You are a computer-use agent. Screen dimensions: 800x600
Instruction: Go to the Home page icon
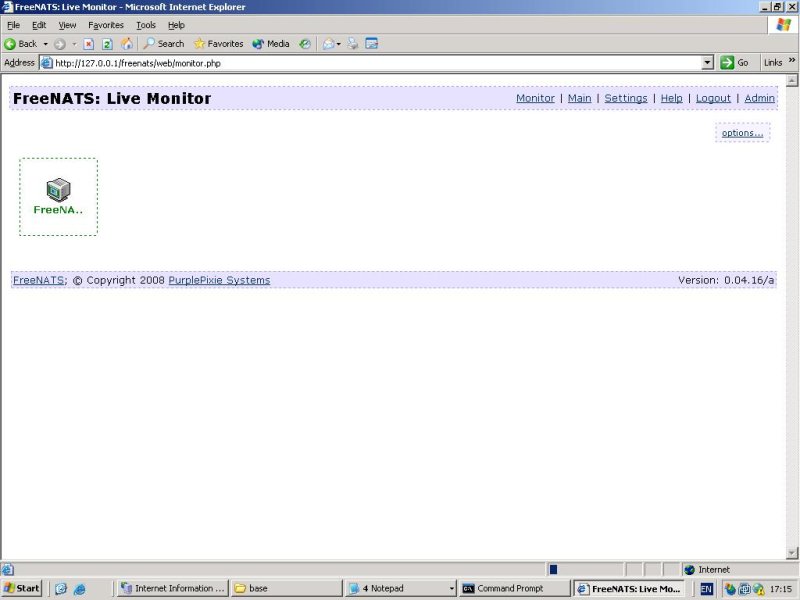(x=127, y=44)
